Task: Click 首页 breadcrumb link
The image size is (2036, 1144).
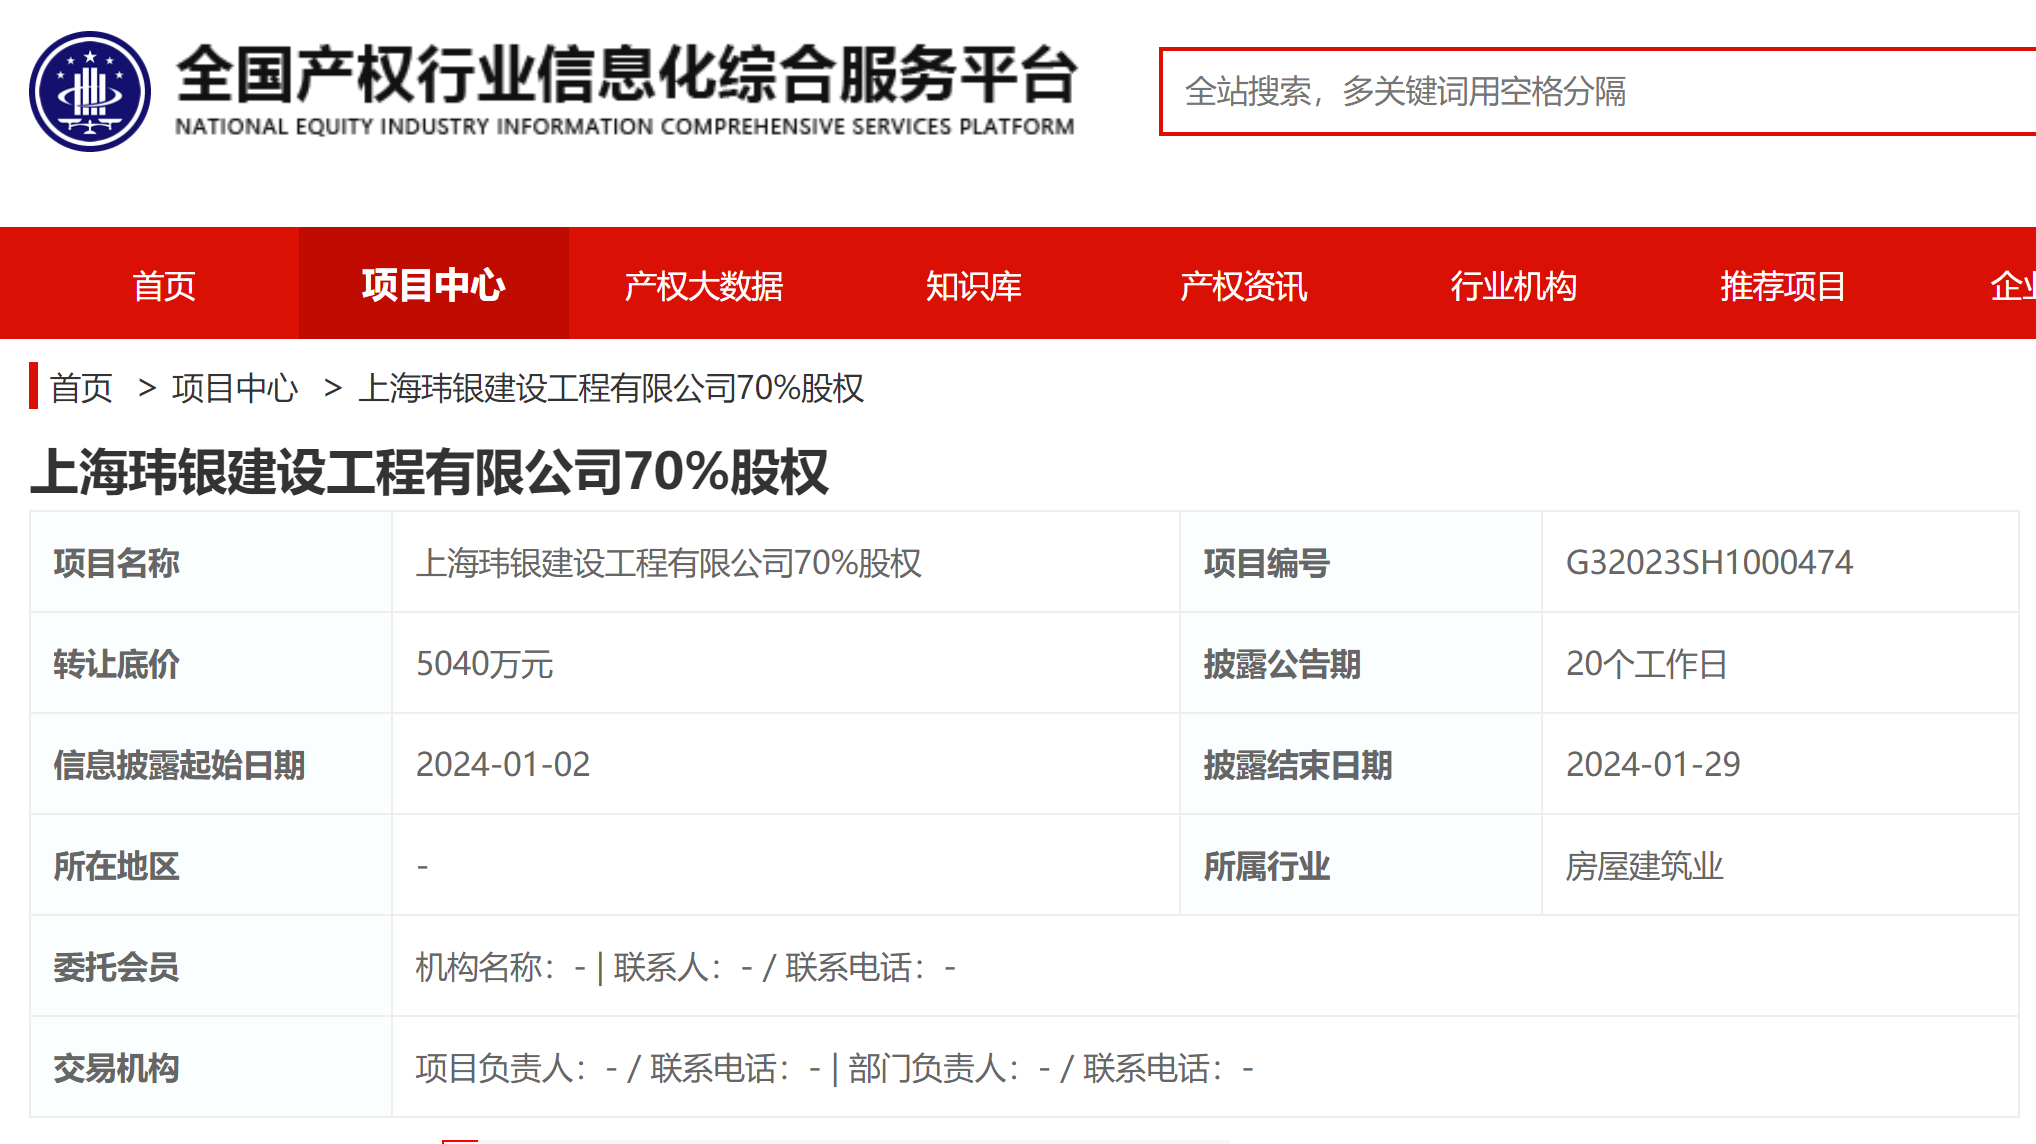Action: coord(81,388)
